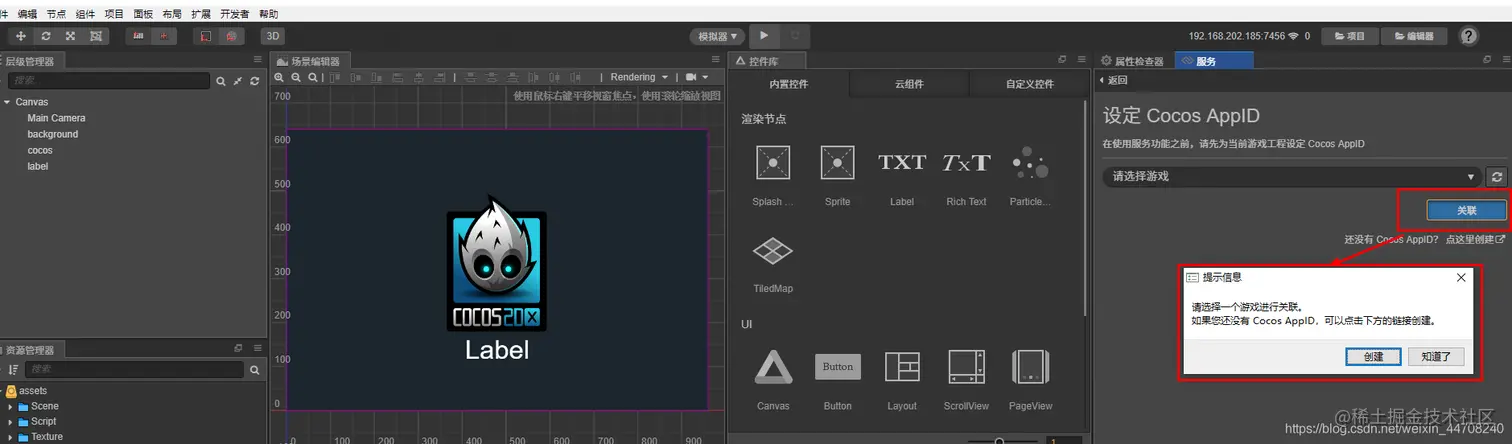The width and height of the screenshot is (1512, 444).
Task: Reset scene editor zoom
Action: point(311,77)
